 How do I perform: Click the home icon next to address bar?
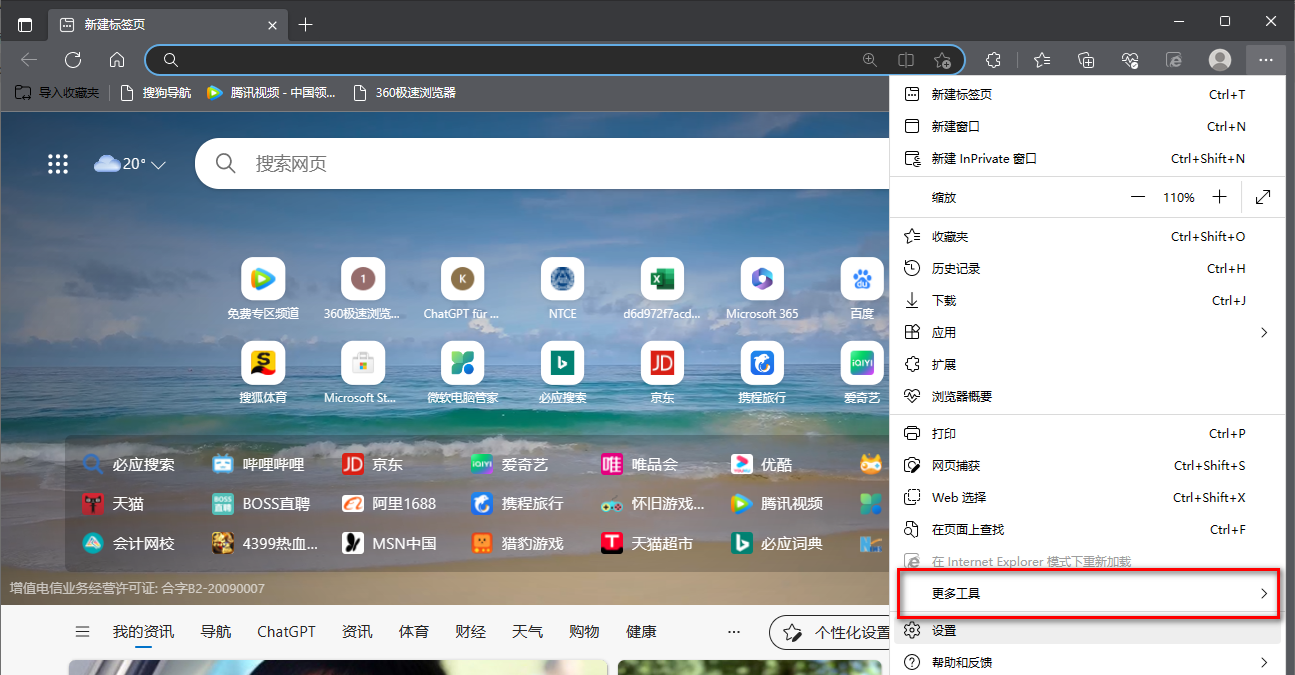click(x=117, y=60)
